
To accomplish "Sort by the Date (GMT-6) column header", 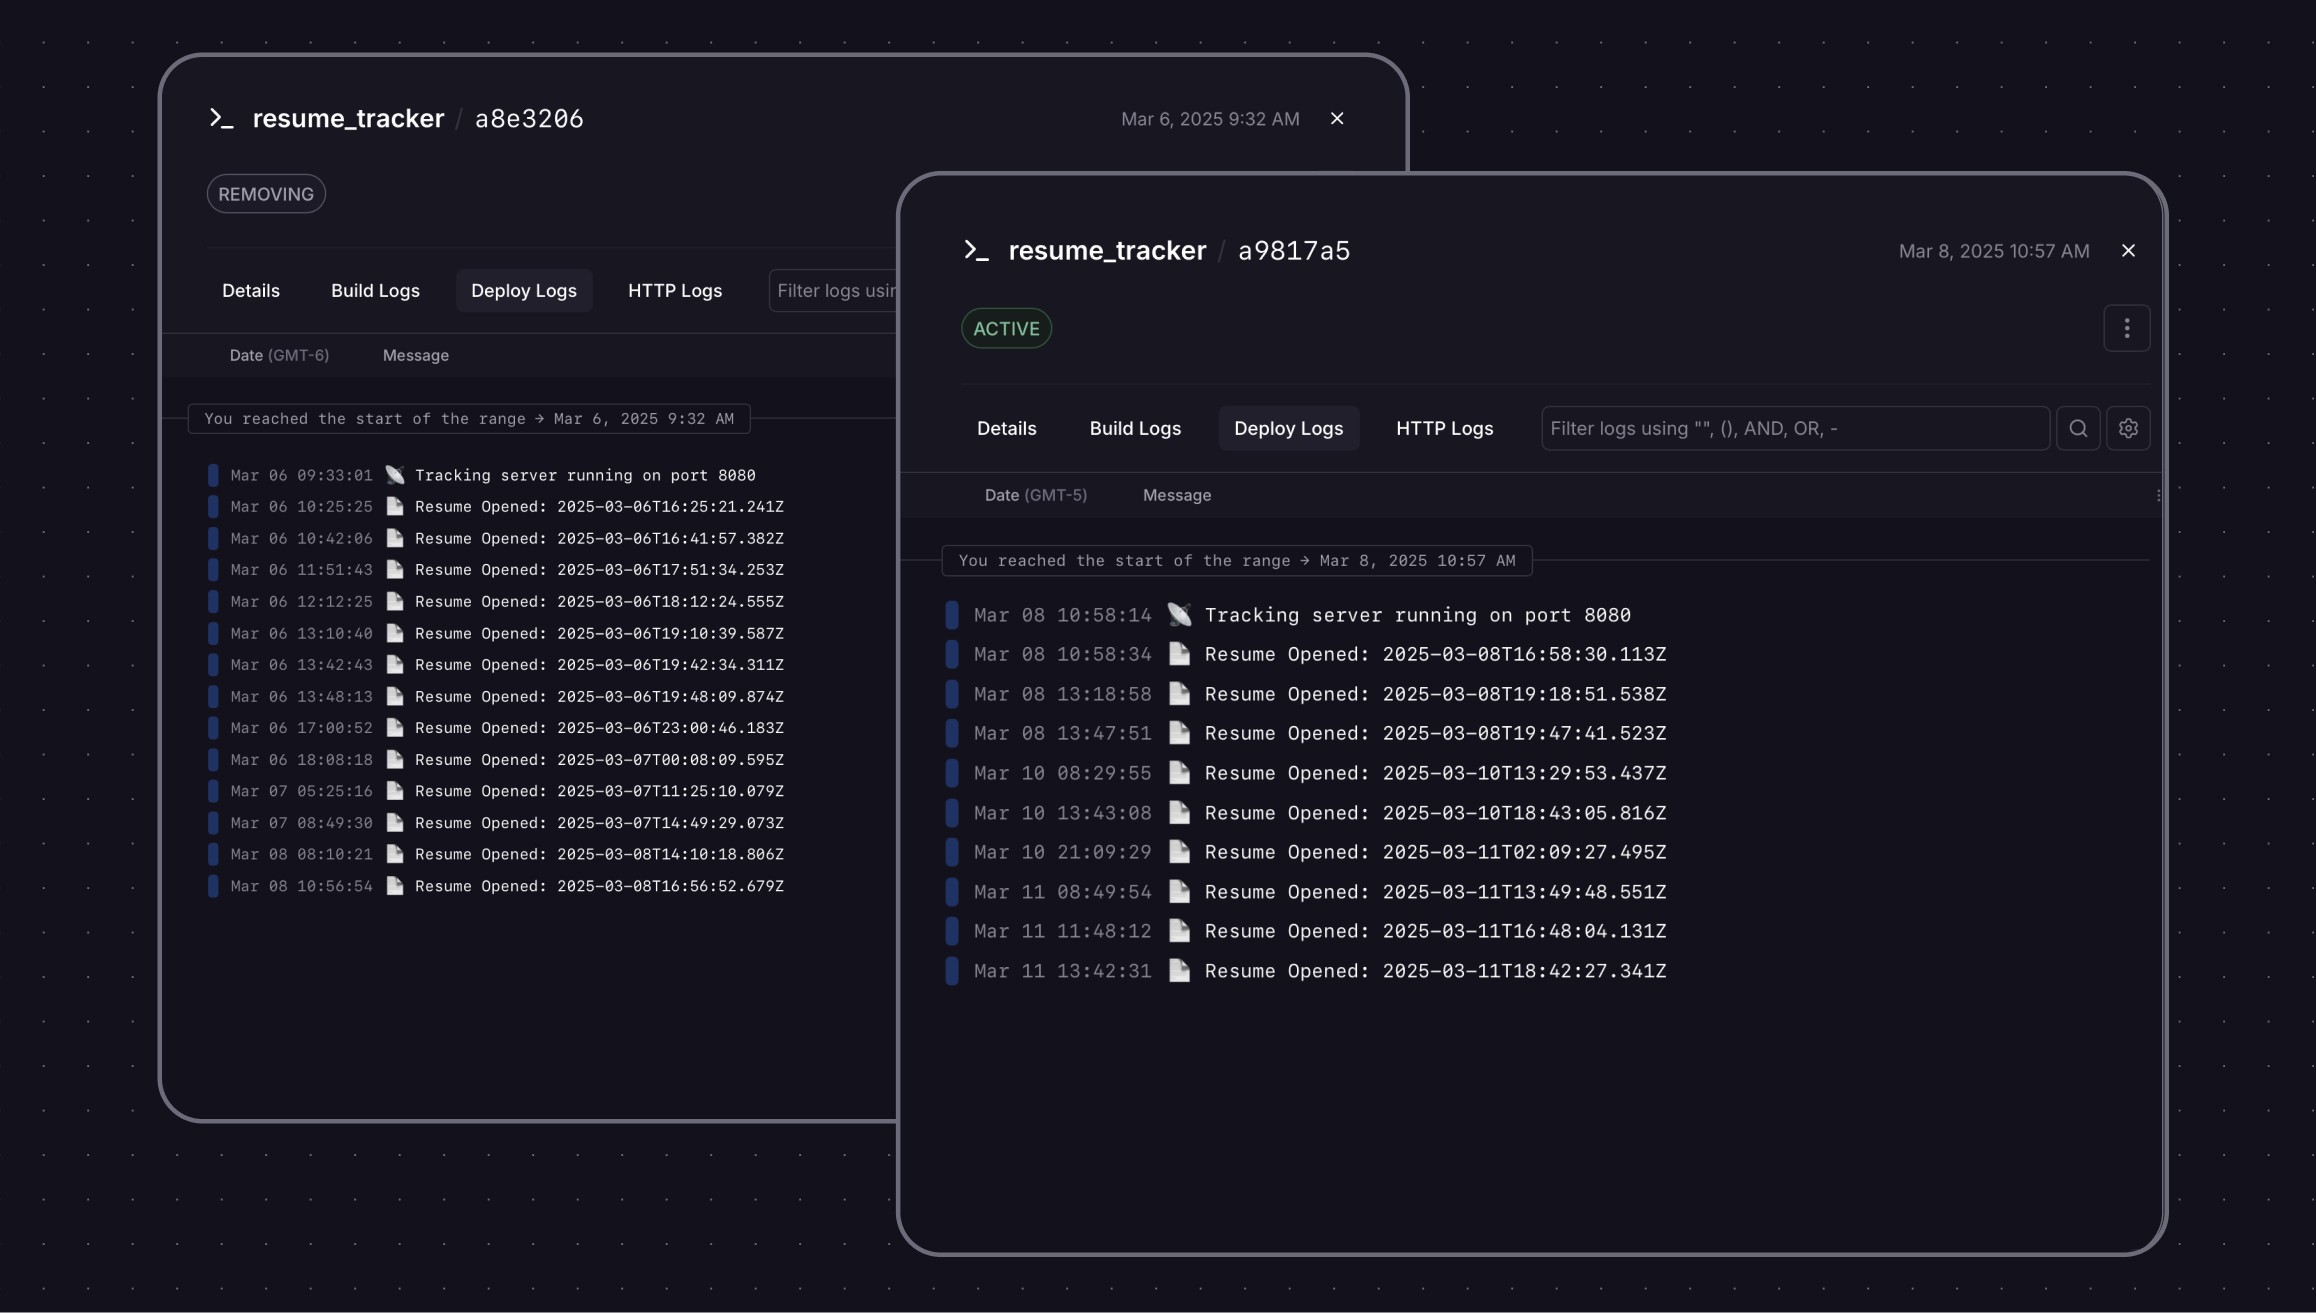I will pyautogui.click(x=279, y=355).
